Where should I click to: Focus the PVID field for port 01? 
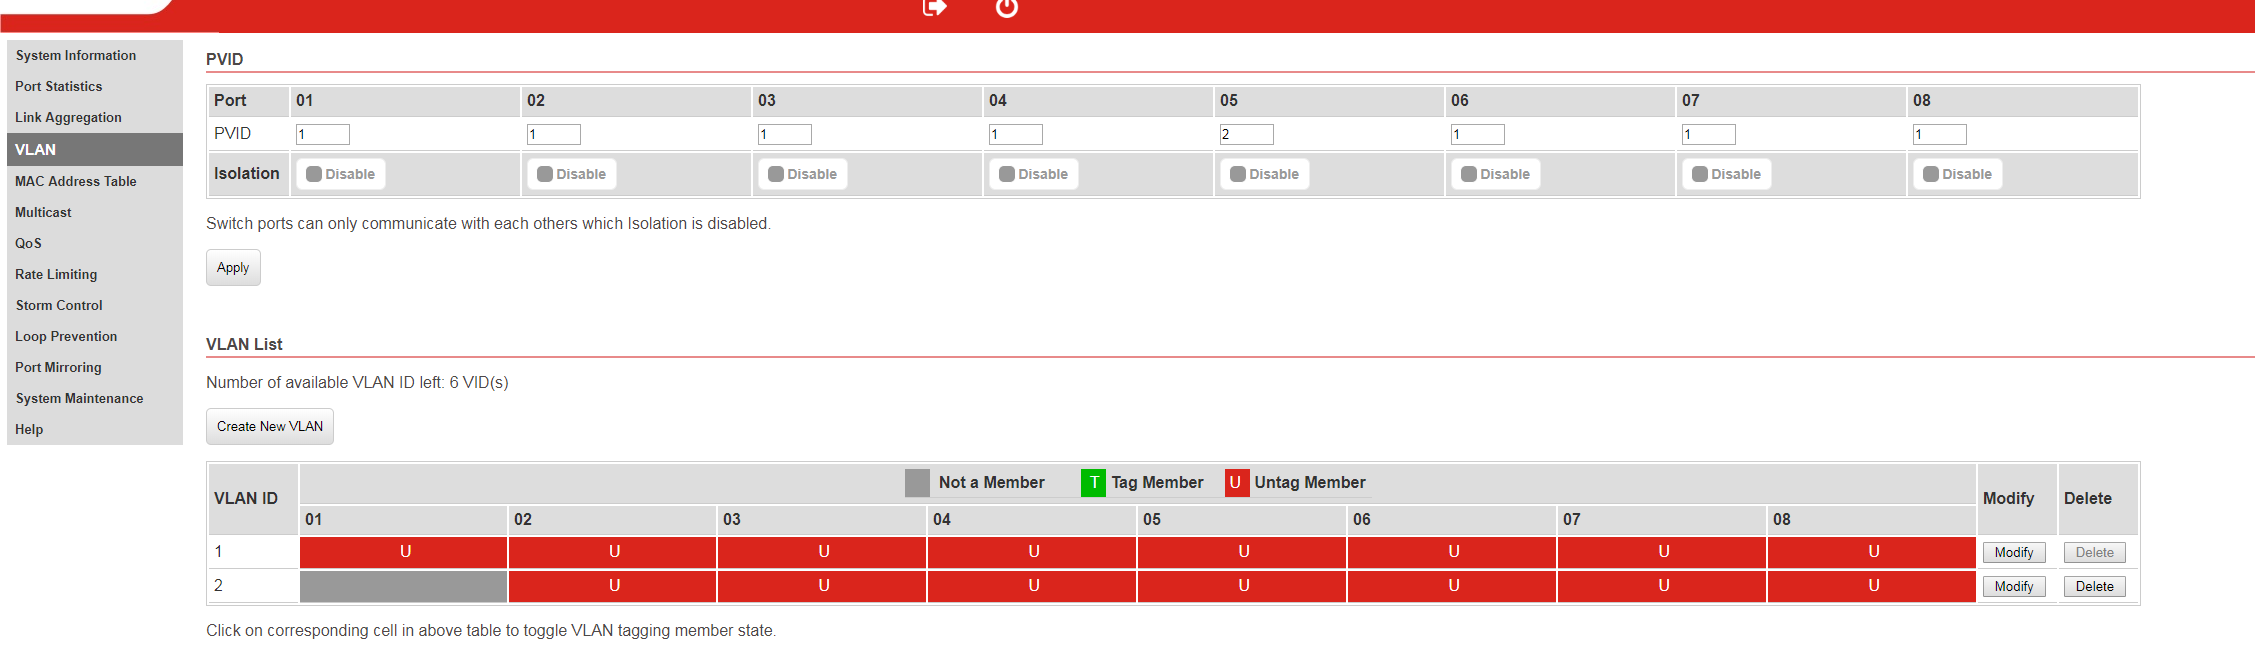[x=322, y=134]
